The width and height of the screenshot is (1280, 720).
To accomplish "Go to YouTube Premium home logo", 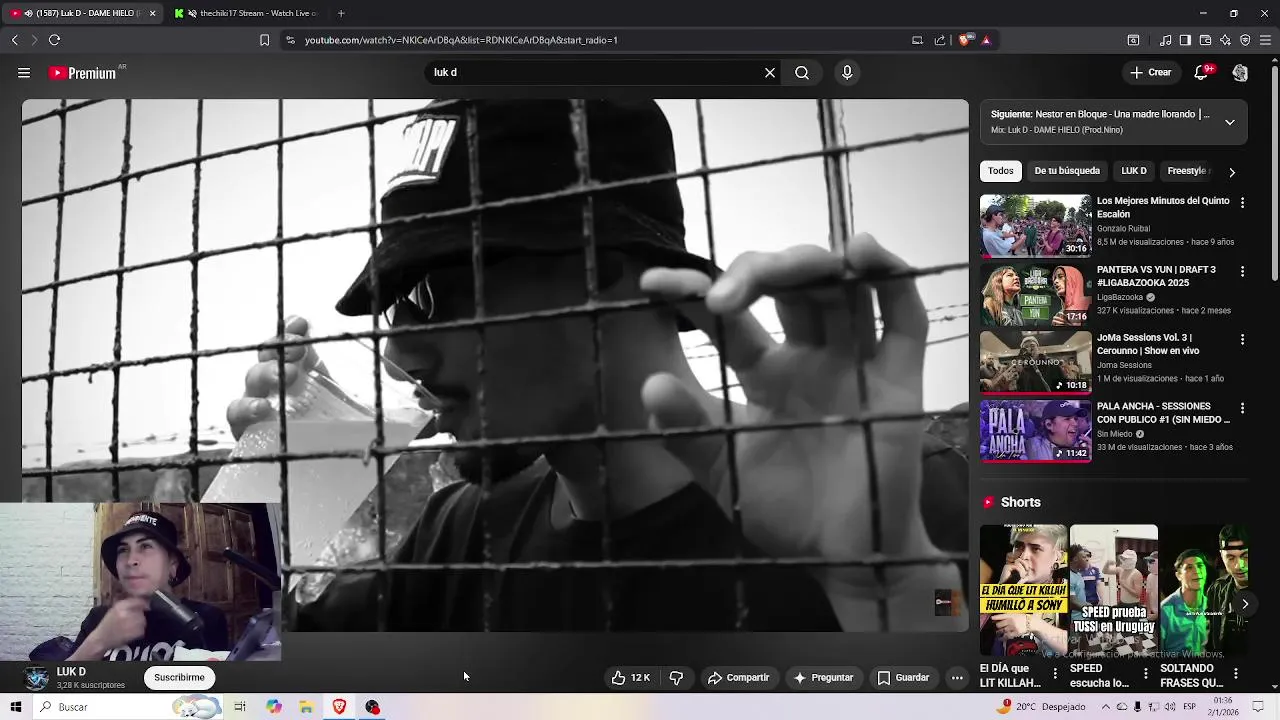I will click(83, 73).
